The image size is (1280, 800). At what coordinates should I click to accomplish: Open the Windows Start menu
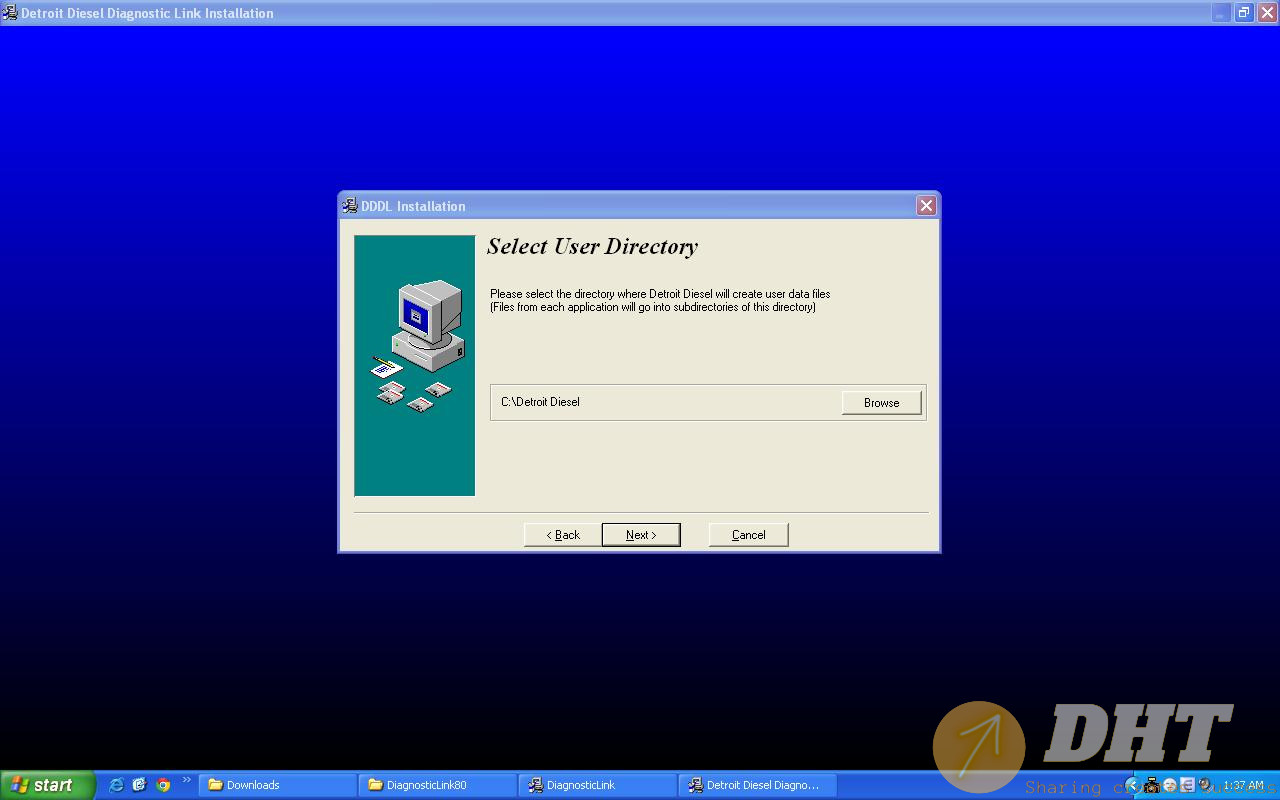(x=47, y=785)
